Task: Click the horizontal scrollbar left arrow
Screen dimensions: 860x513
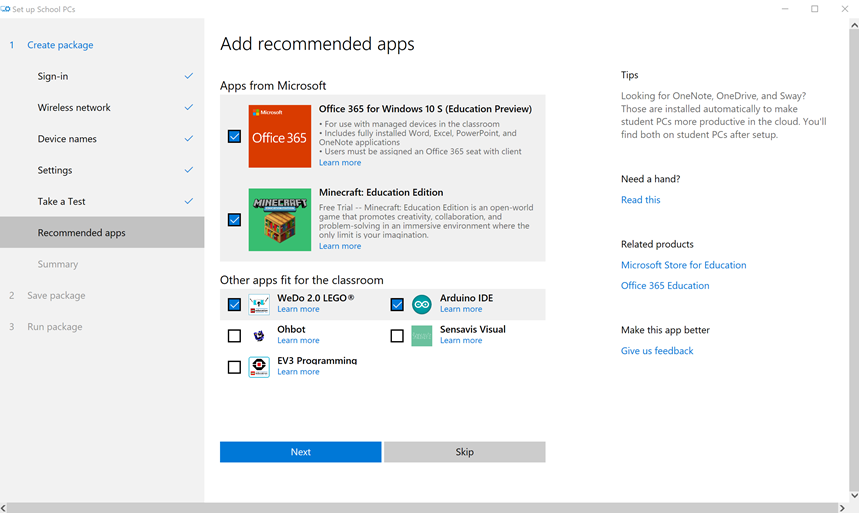Action: [x=4, y=508]
